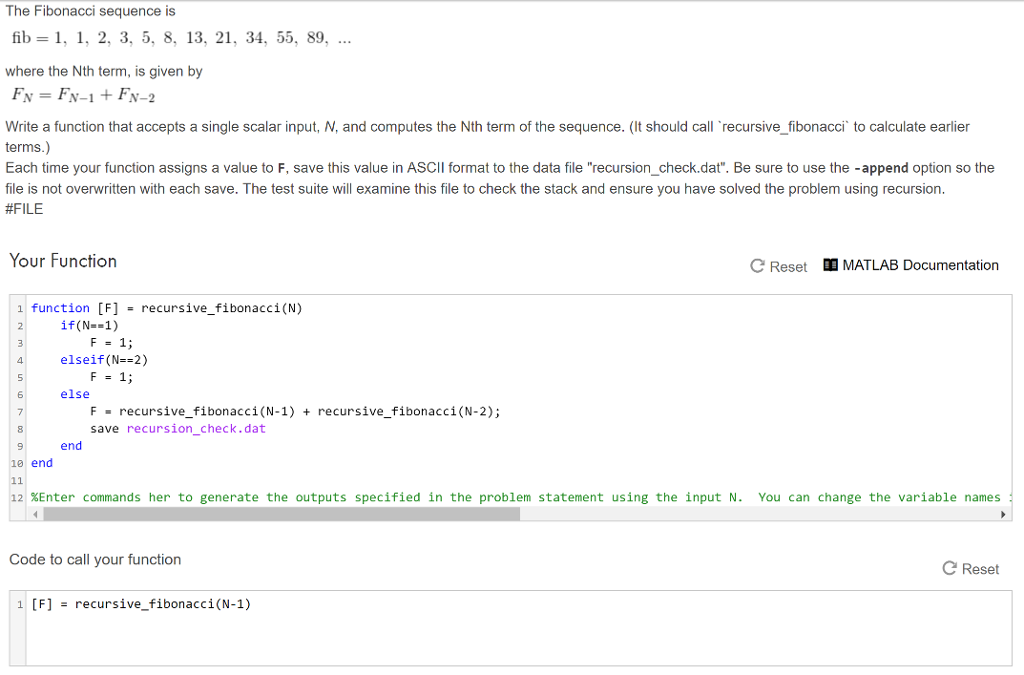Click the right arrow of the editor scrollbar

coord(1001,513)
